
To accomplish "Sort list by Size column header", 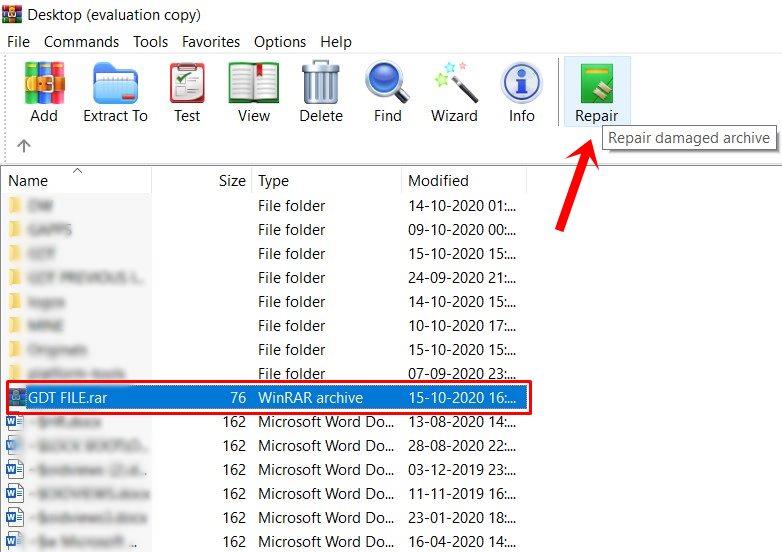I will click(x=231, y=181).
